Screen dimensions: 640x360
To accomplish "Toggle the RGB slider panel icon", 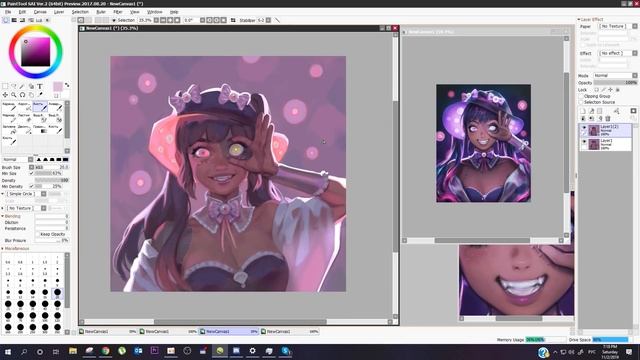I will tap(14, 20).
